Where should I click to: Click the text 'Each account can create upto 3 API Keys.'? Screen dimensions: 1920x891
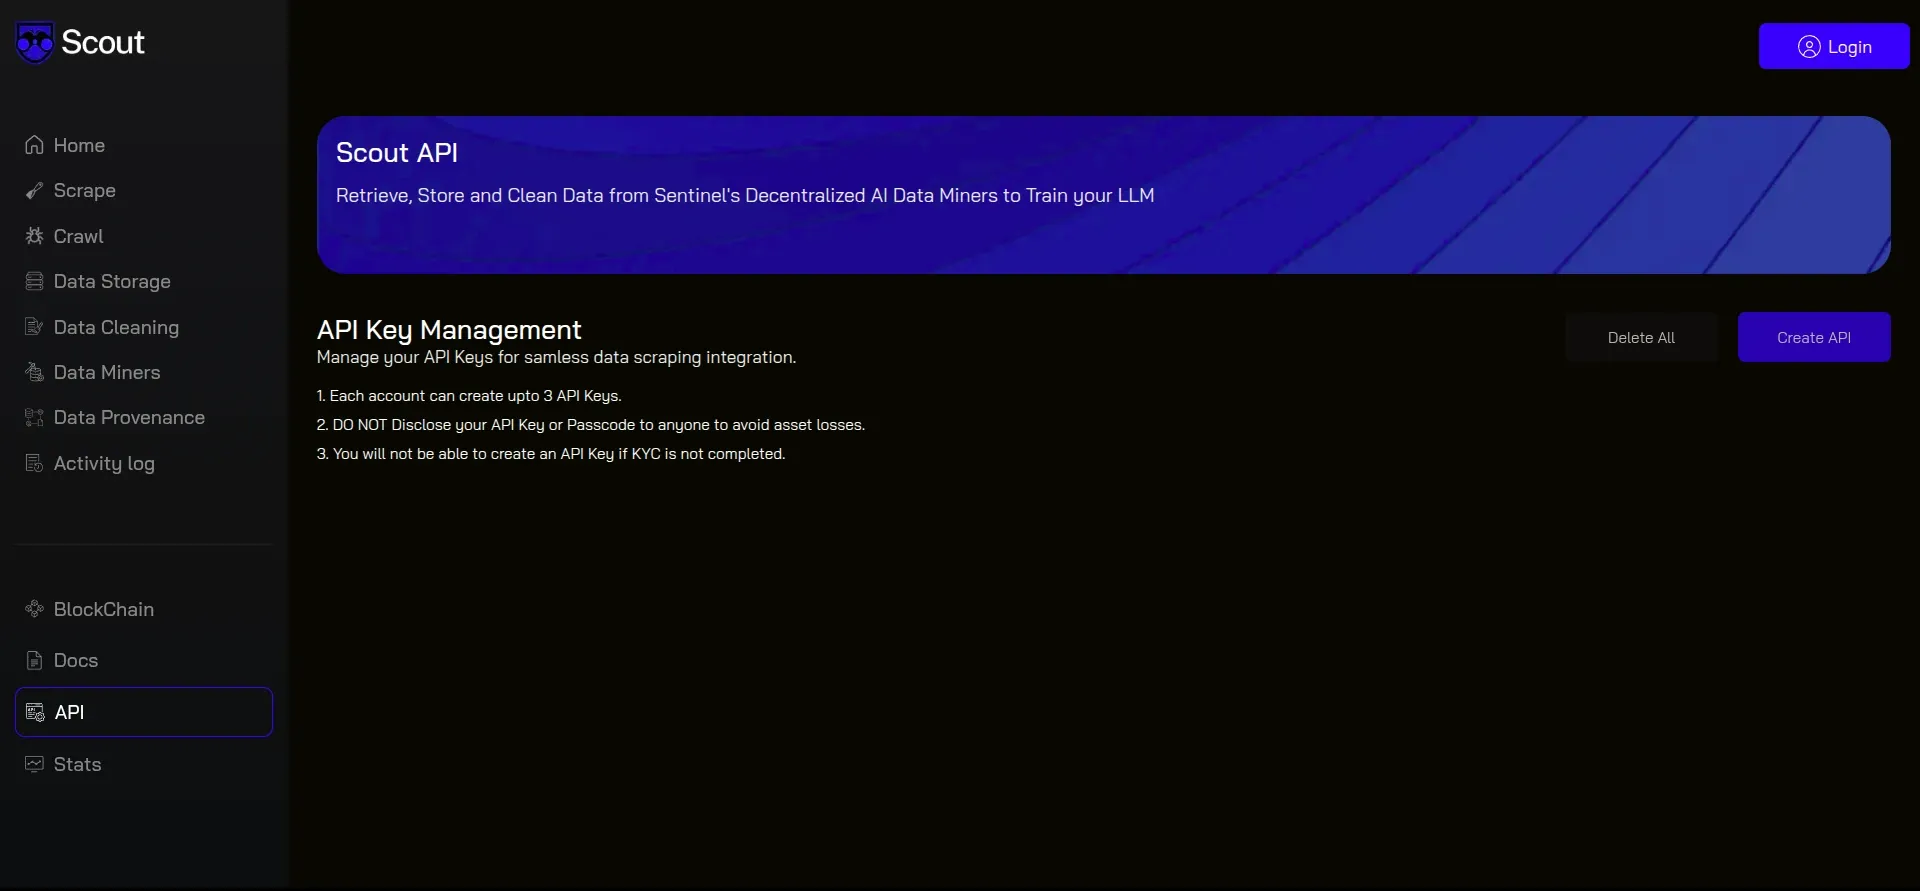469,396
